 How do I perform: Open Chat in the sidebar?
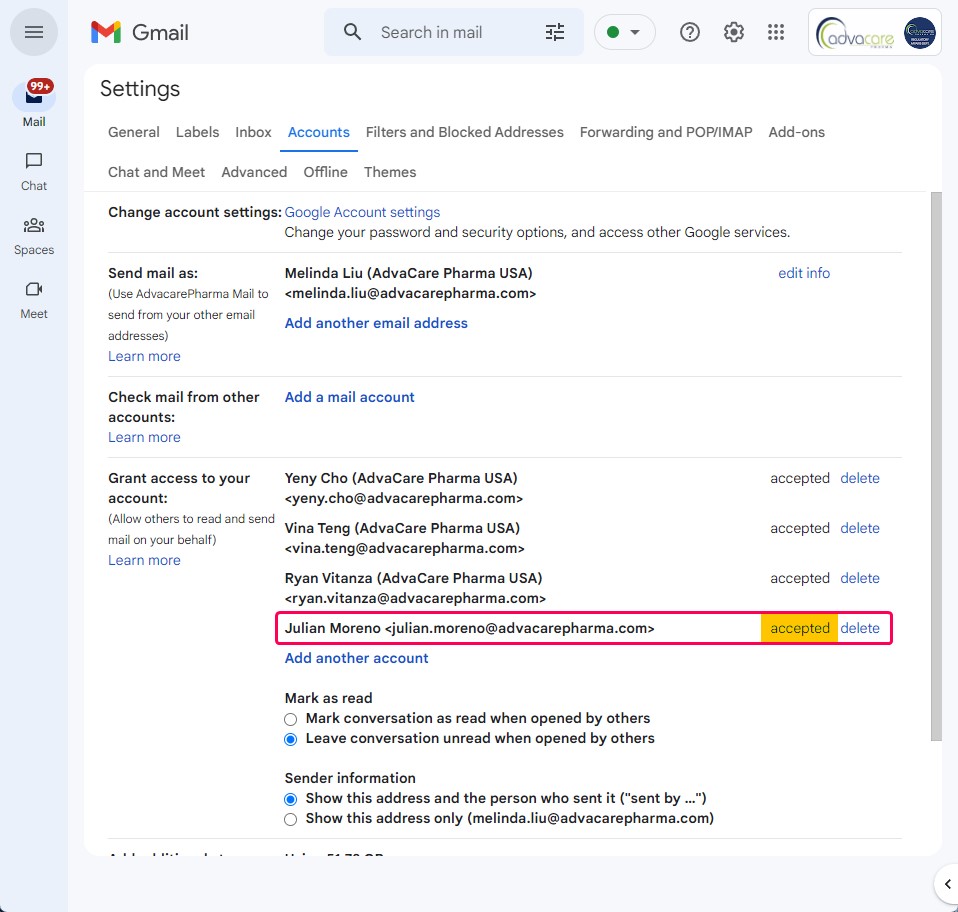[x=34, y=172]
